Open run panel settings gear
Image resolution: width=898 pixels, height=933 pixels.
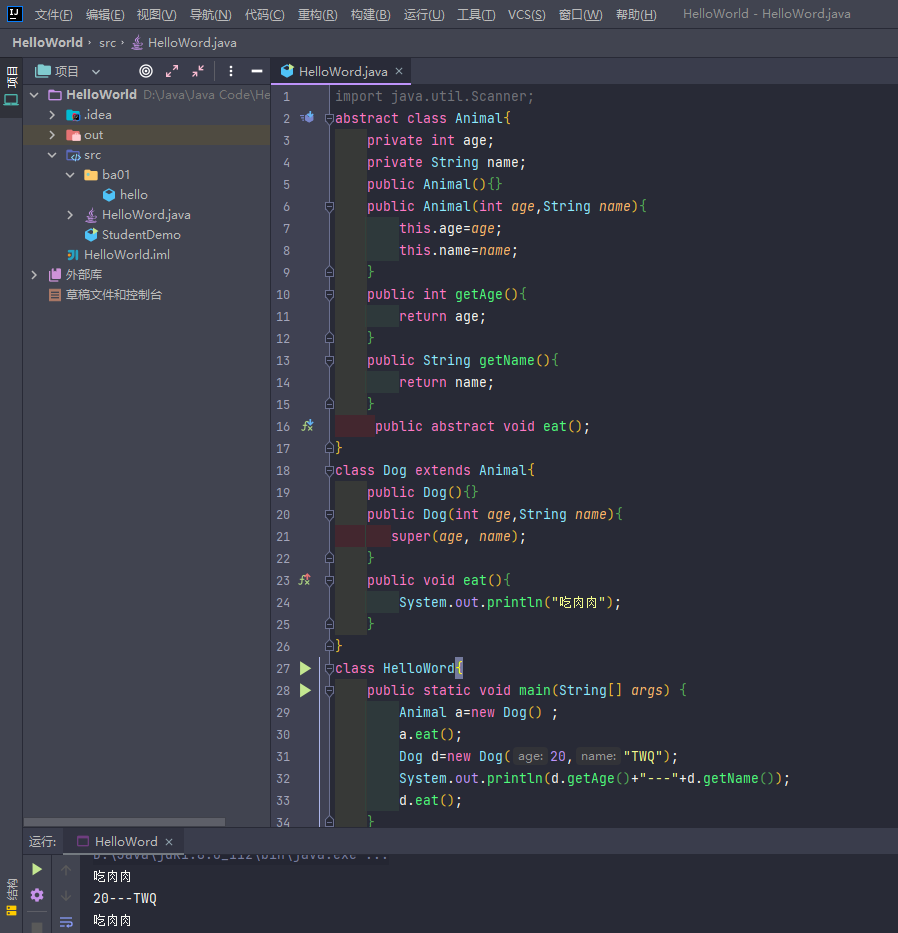(x=37, y=895)
